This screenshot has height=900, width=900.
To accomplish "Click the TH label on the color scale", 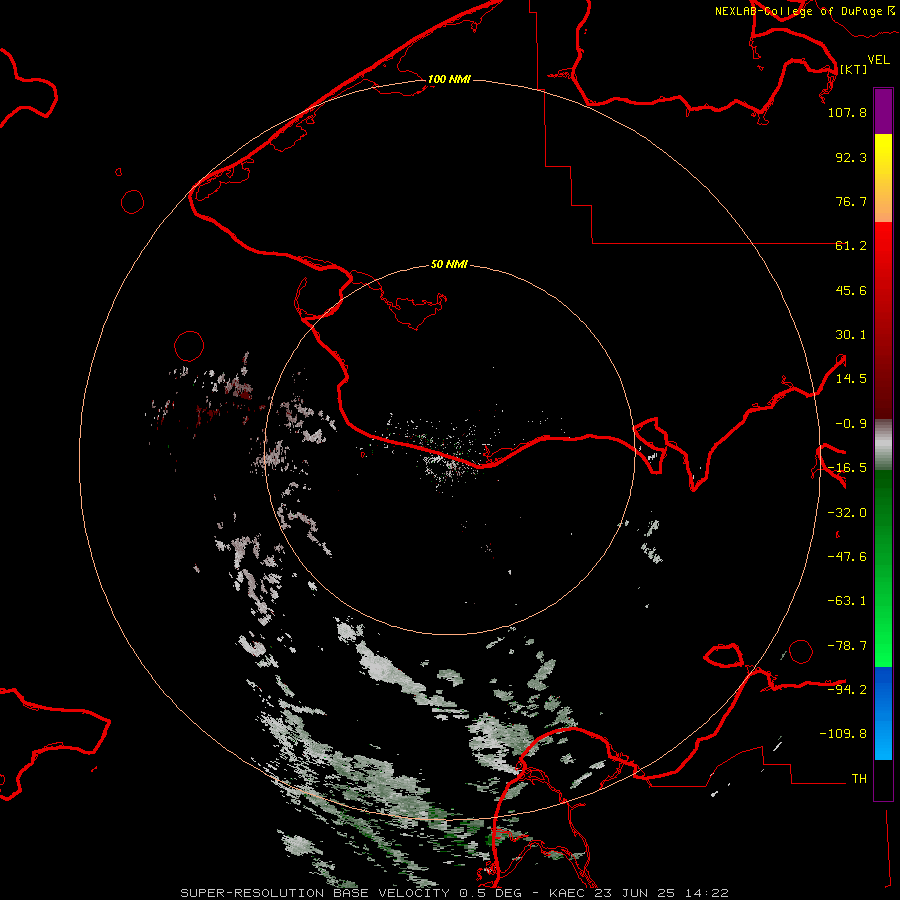I will click(859, 779).
